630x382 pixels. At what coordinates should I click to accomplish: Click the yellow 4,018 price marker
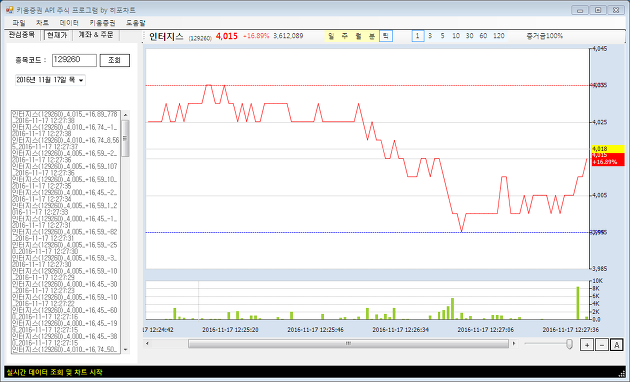(x=608, y=149)
